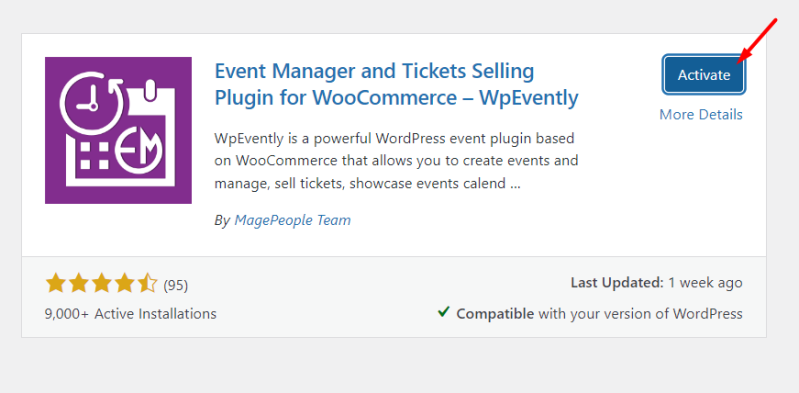Click the green compatibility checkmark icon
Image resolution: width=799 pixels, height=393 pixels.
click(x=444, y=312)
